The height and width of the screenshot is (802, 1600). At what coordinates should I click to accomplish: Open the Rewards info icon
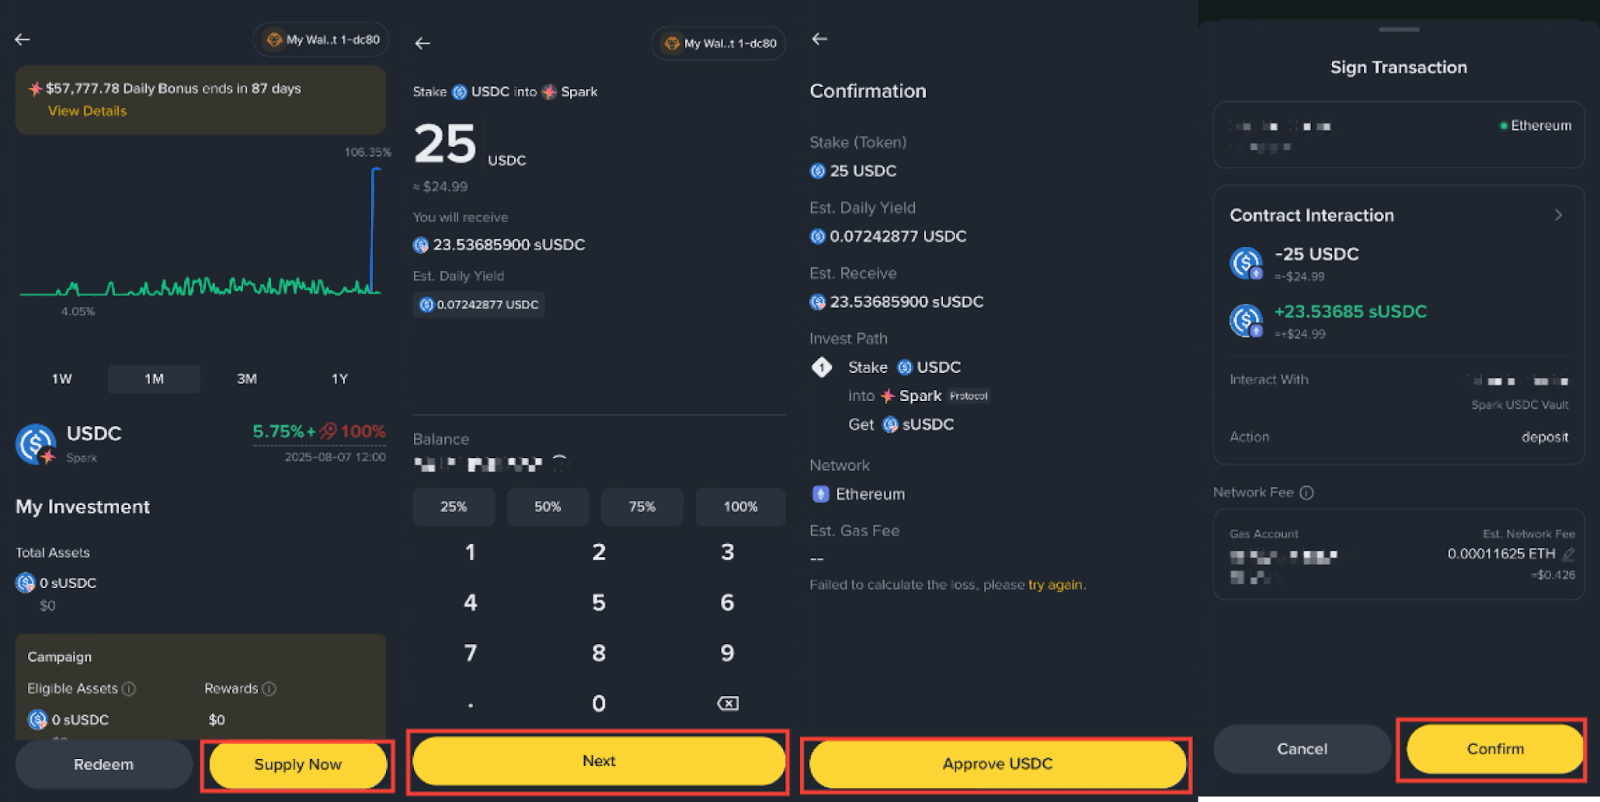tap(269, 689)
